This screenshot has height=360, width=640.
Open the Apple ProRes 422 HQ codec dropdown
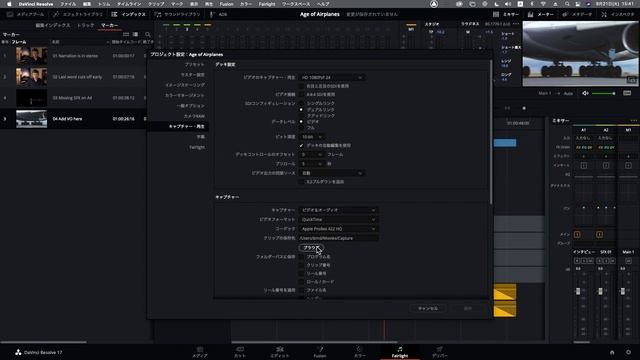pyautogui.click(x=338, y=229)
